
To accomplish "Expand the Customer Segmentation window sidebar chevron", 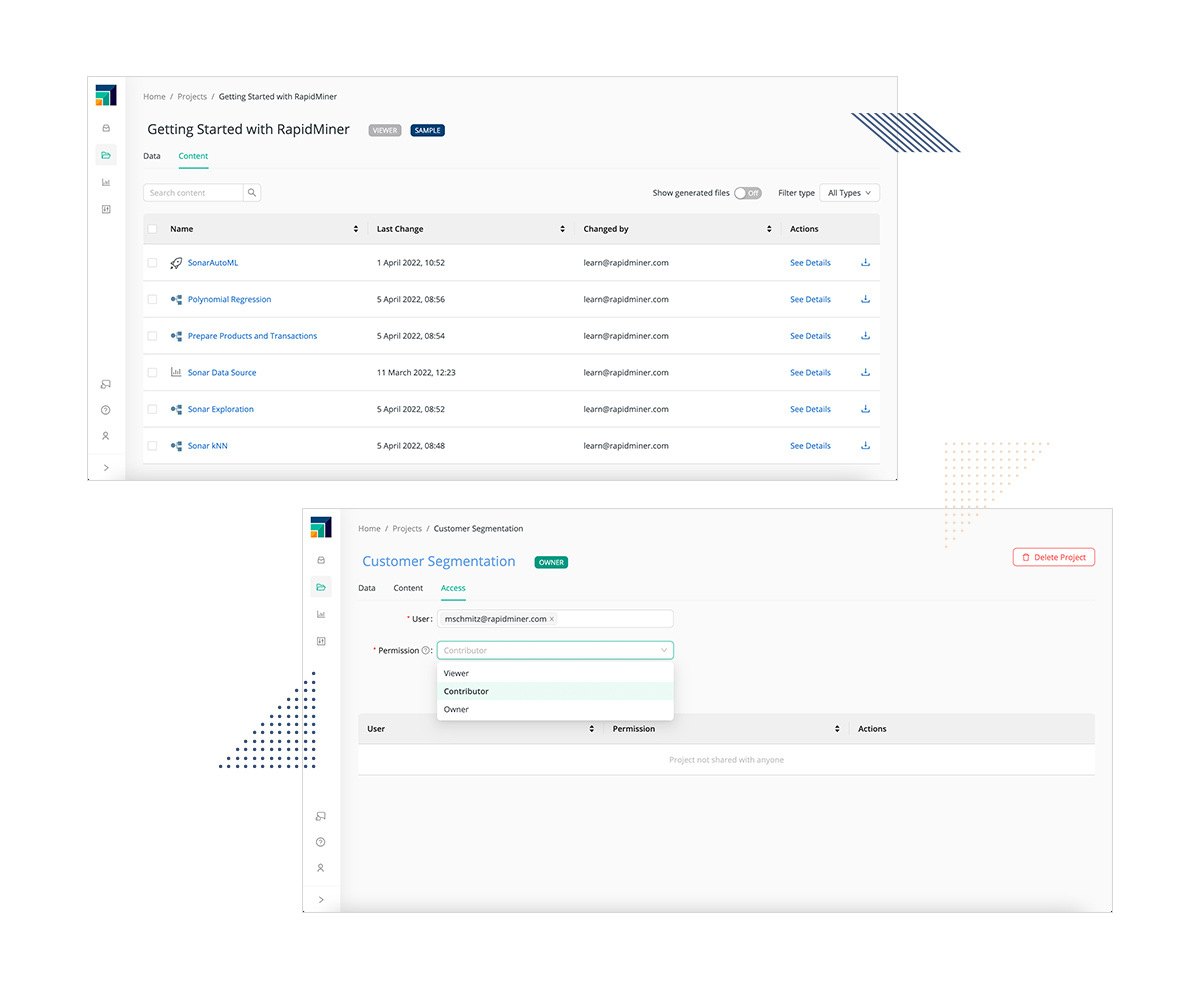I will pos(321,900).
